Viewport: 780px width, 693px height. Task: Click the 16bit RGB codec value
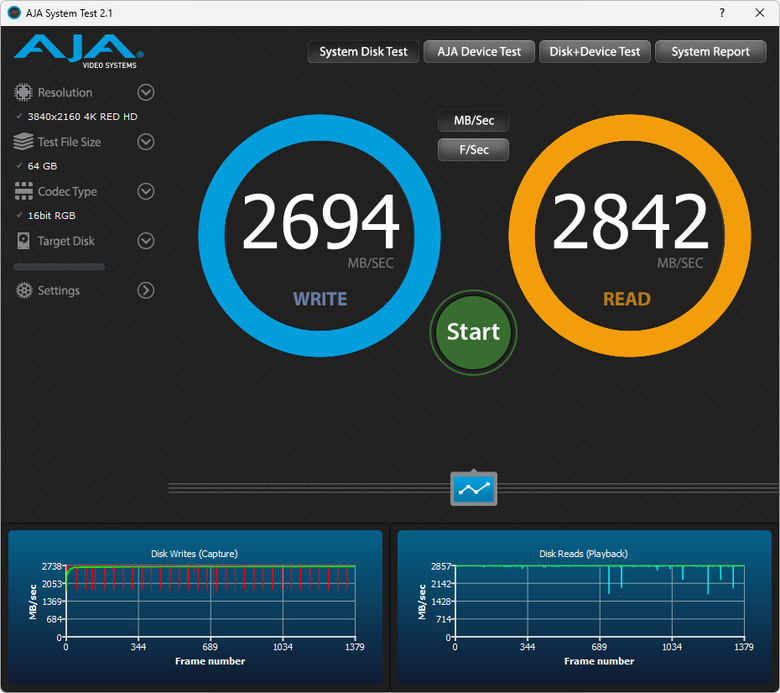click(52, 215)
